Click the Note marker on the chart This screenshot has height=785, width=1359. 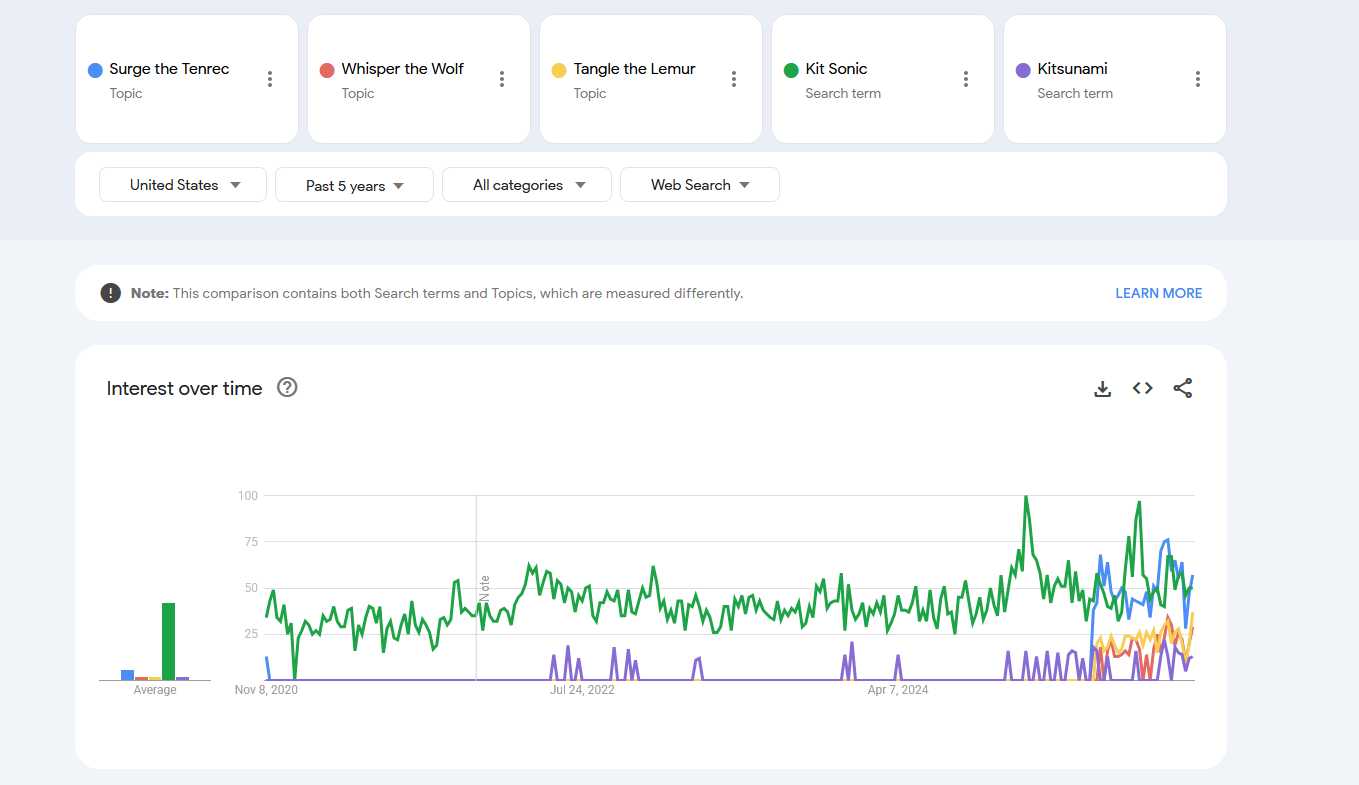tap(485, 587)
